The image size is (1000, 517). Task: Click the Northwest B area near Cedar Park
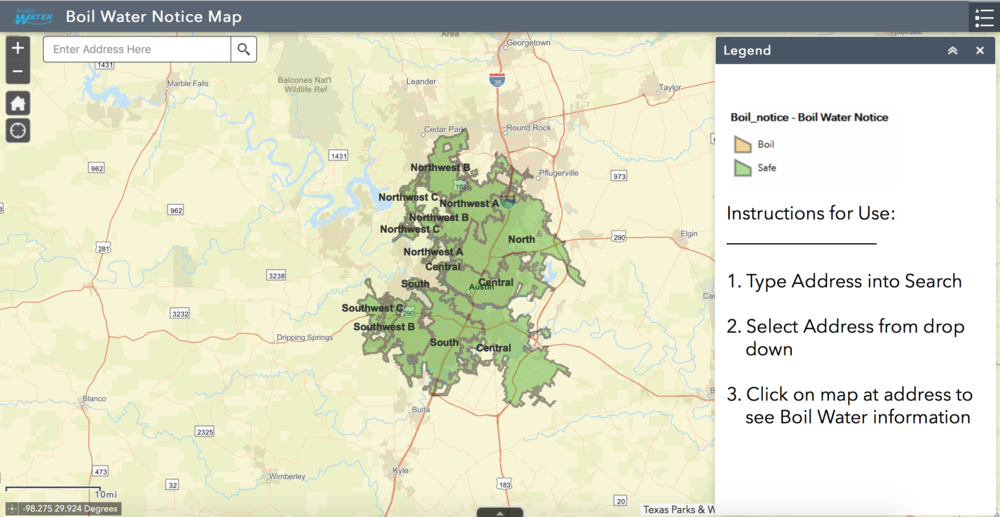click(x=439, y=167)
